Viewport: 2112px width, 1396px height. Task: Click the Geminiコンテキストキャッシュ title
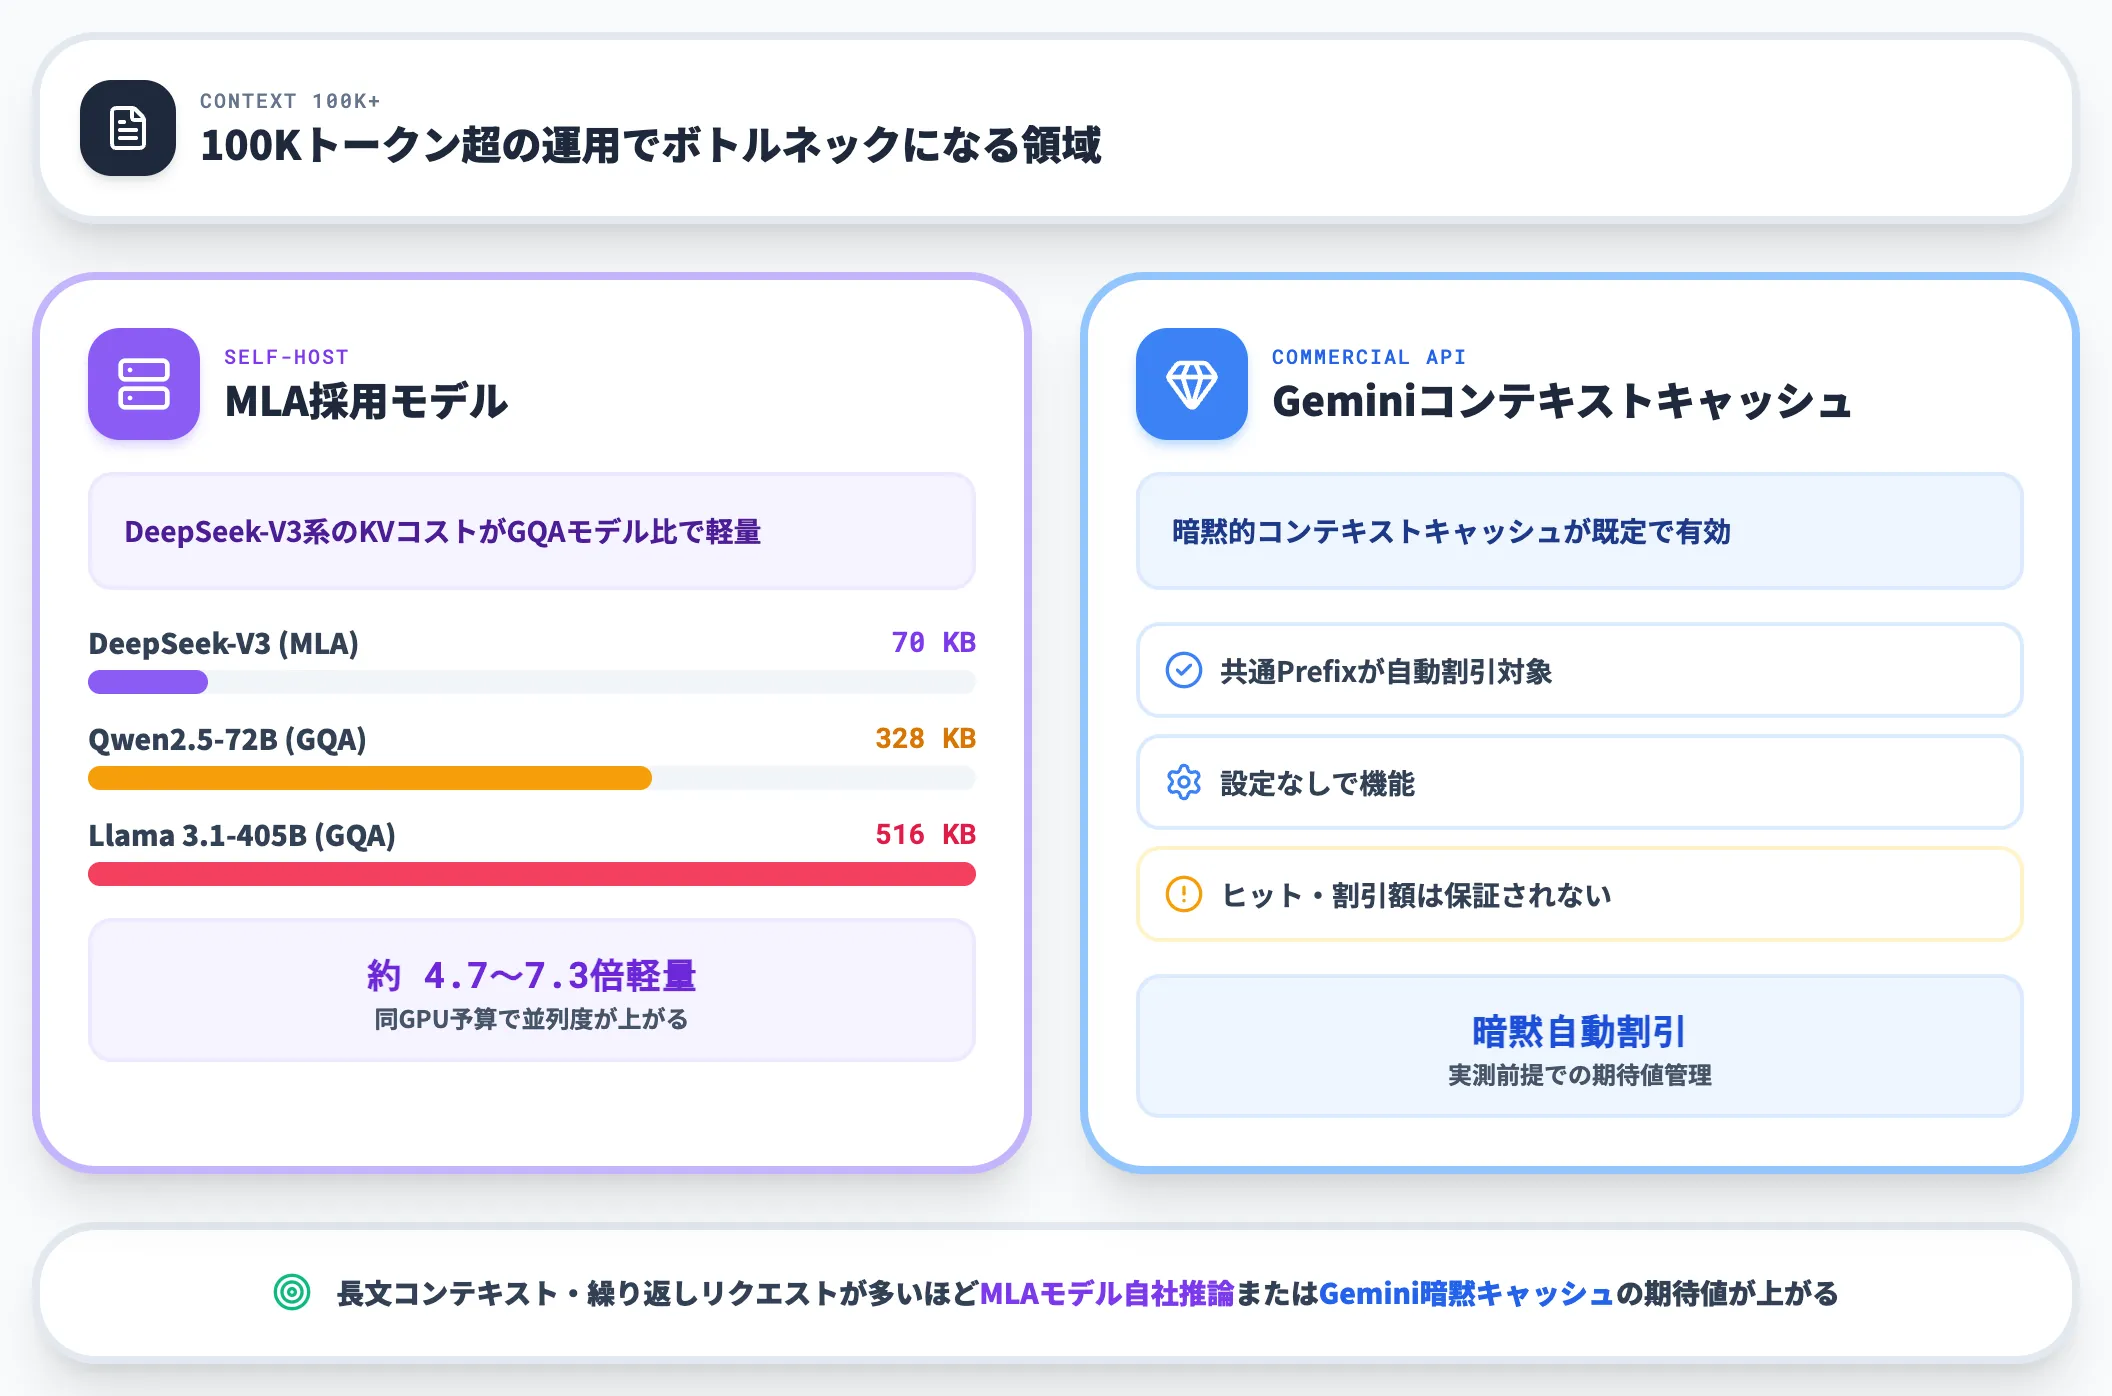pos(1562,401)
